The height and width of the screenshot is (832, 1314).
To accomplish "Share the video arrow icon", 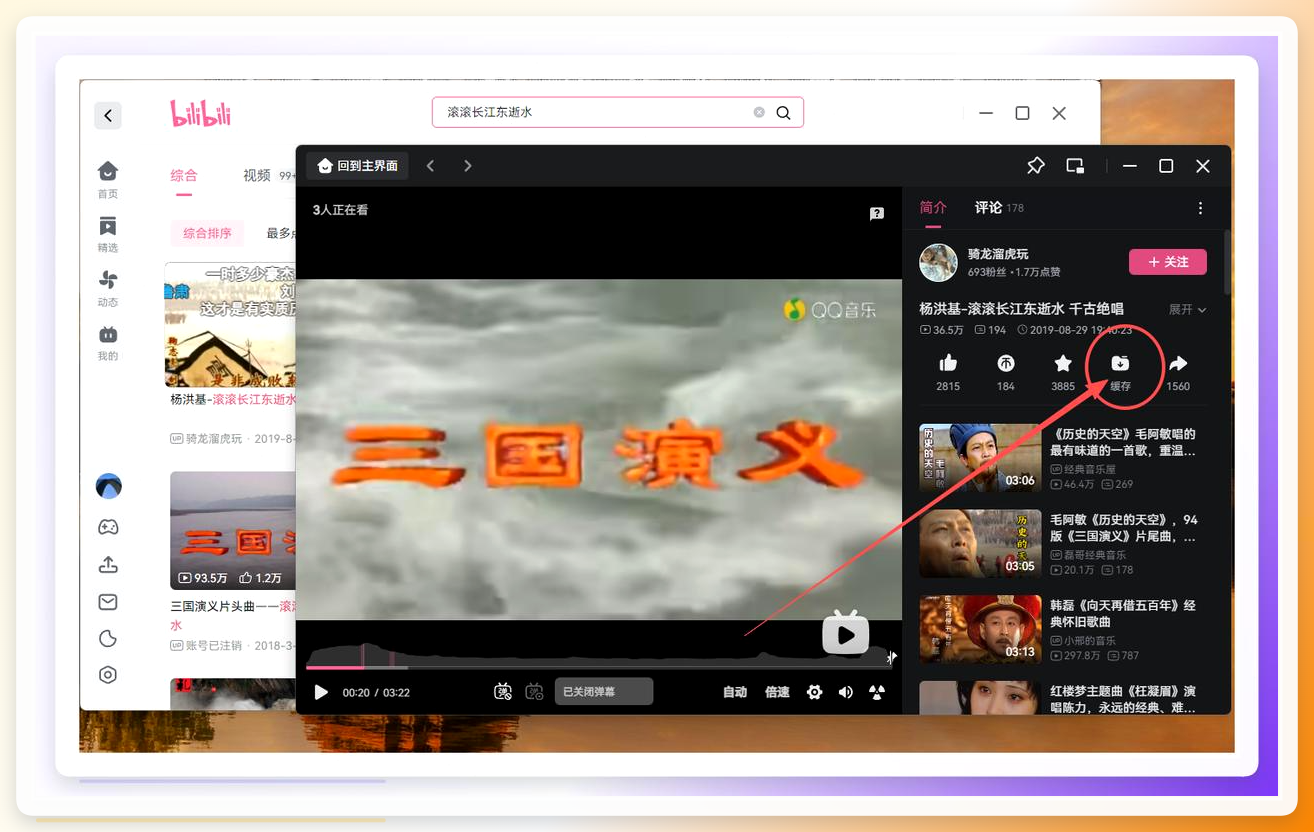I will coord(1178,364).
